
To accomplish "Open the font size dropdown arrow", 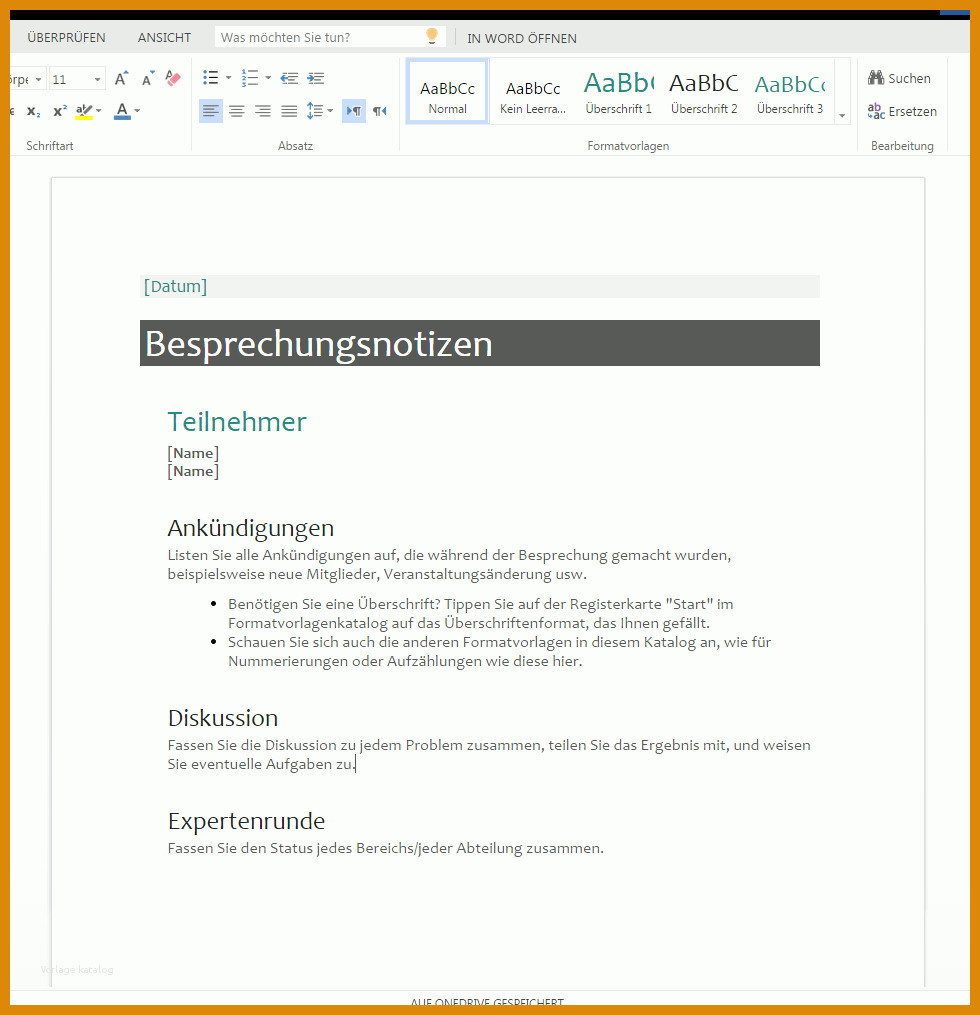I will pos(97,80).
